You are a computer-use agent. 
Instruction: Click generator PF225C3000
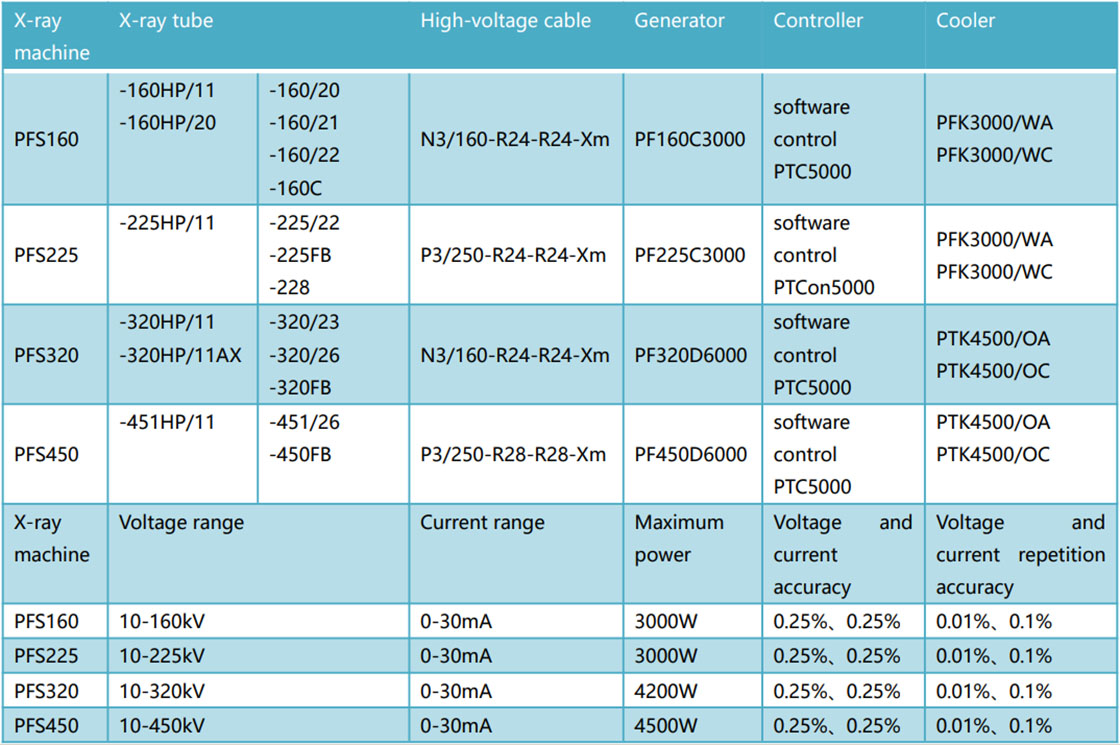coord(690,255)
